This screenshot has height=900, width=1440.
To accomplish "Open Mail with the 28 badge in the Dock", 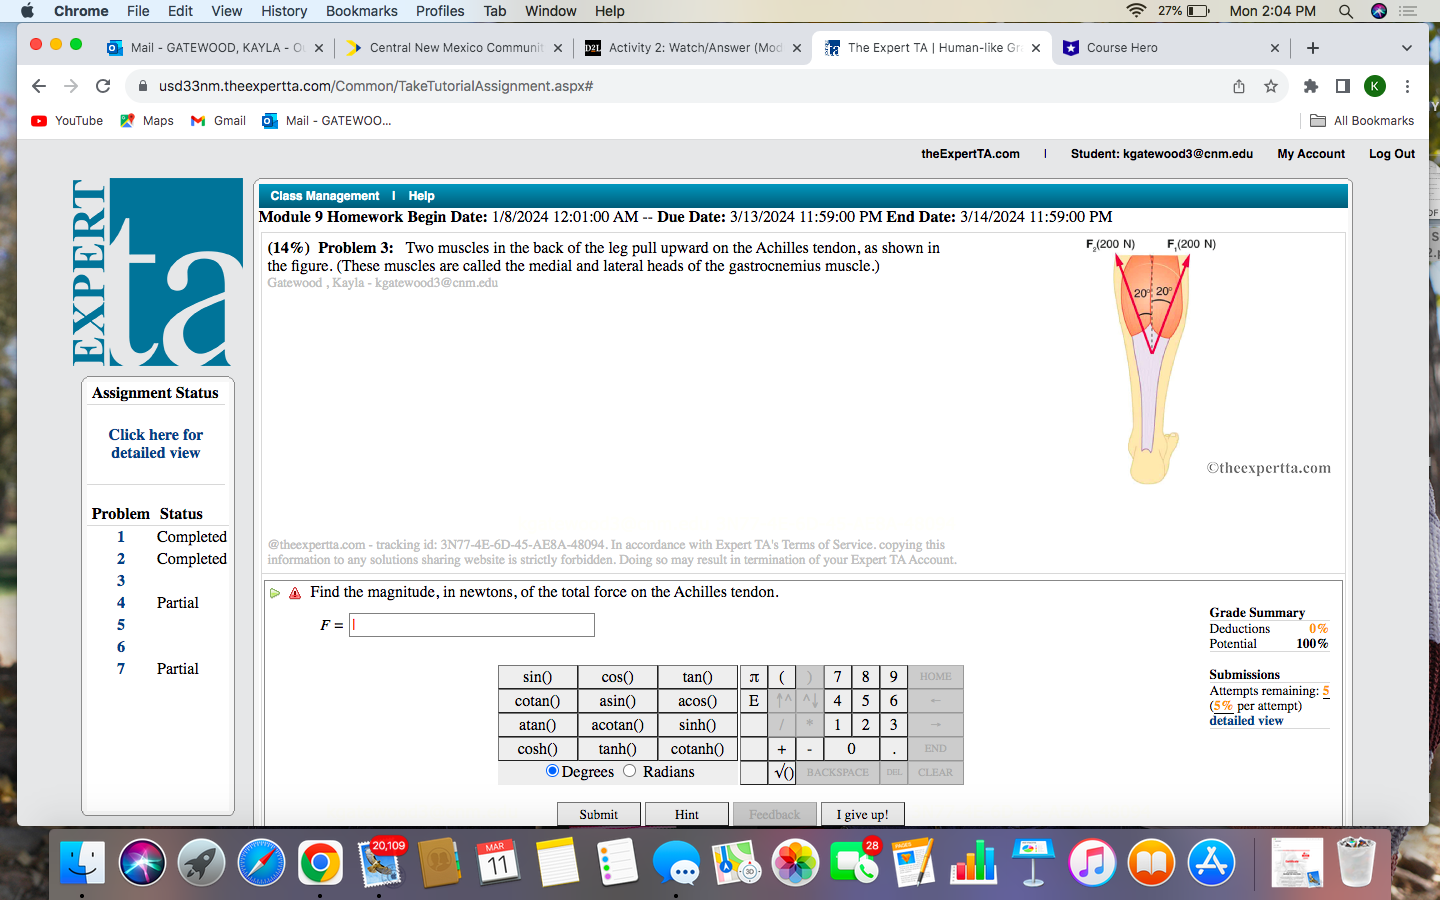I will coord(854,861).
